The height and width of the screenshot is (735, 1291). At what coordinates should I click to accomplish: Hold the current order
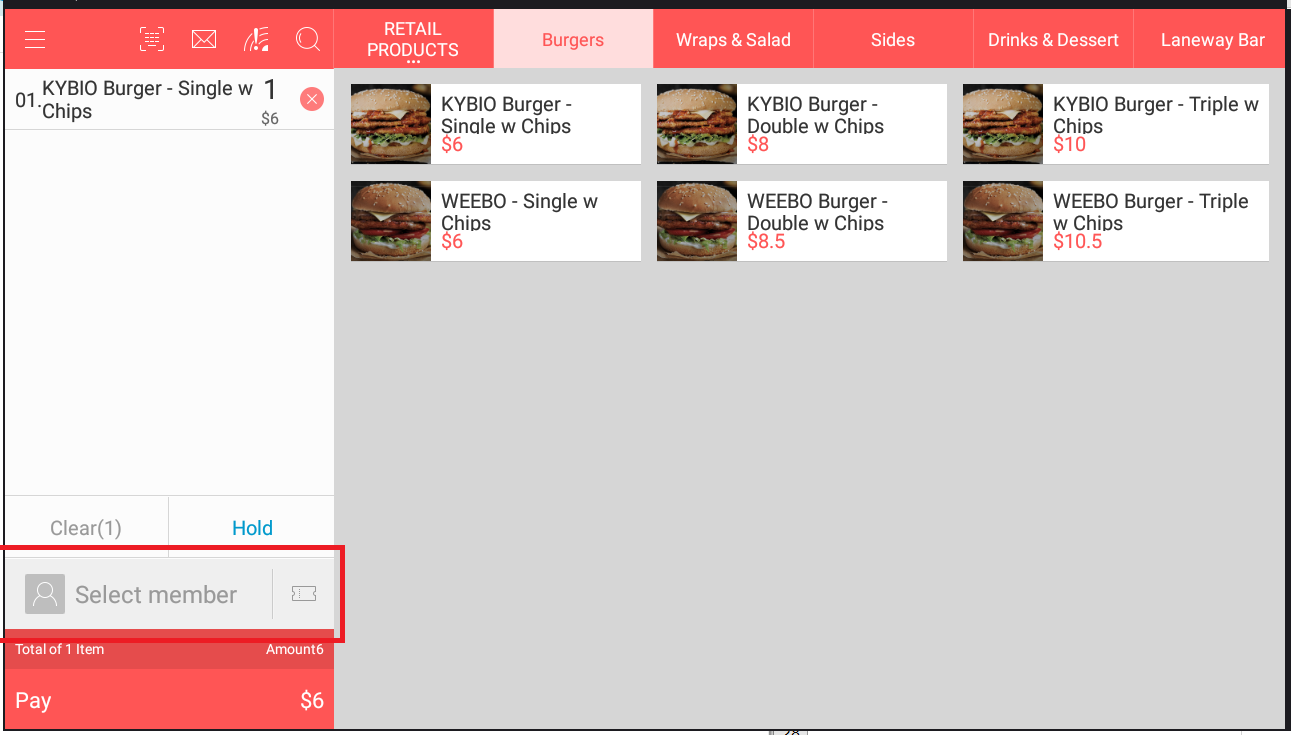pos(252,528)
